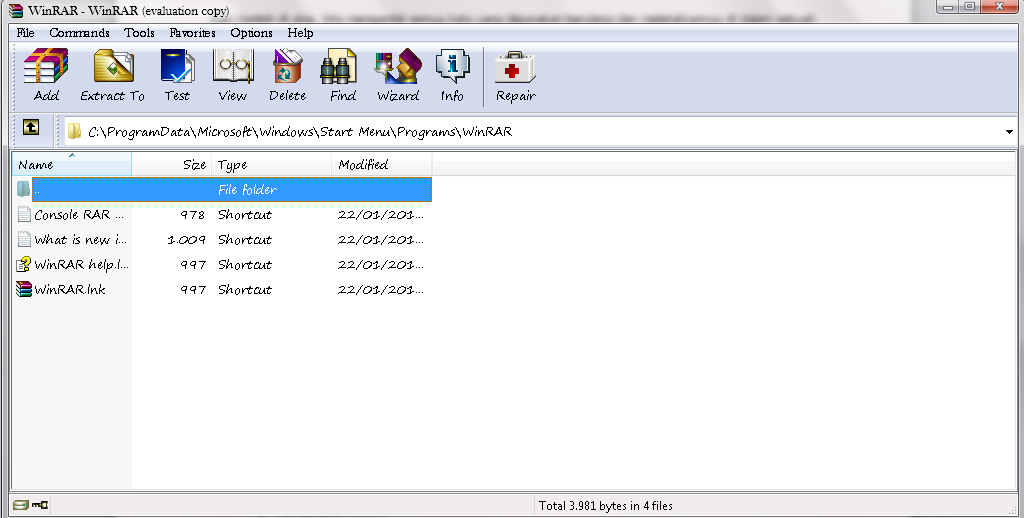Select the WinRAR help.lnk file name
The image size is (1024, 518).
pos(81,265)
